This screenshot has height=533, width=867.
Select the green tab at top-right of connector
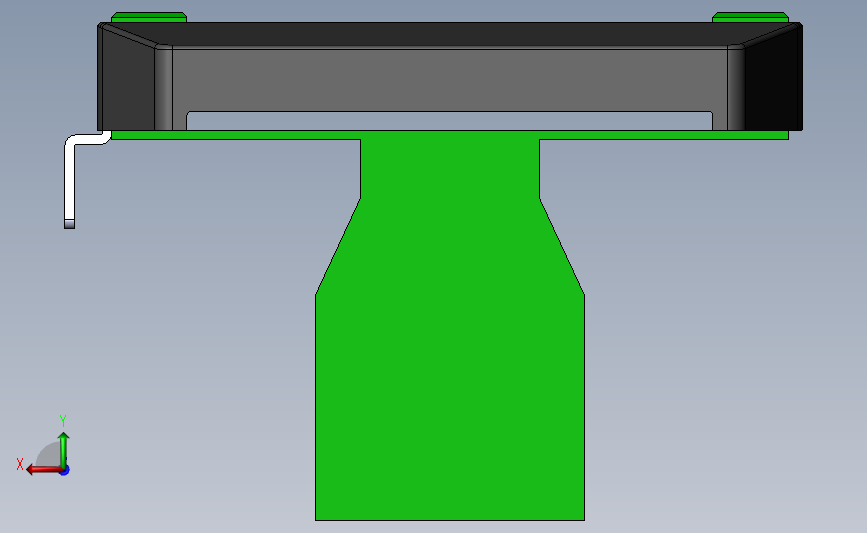pyautogui.click(x=750, y=17)
